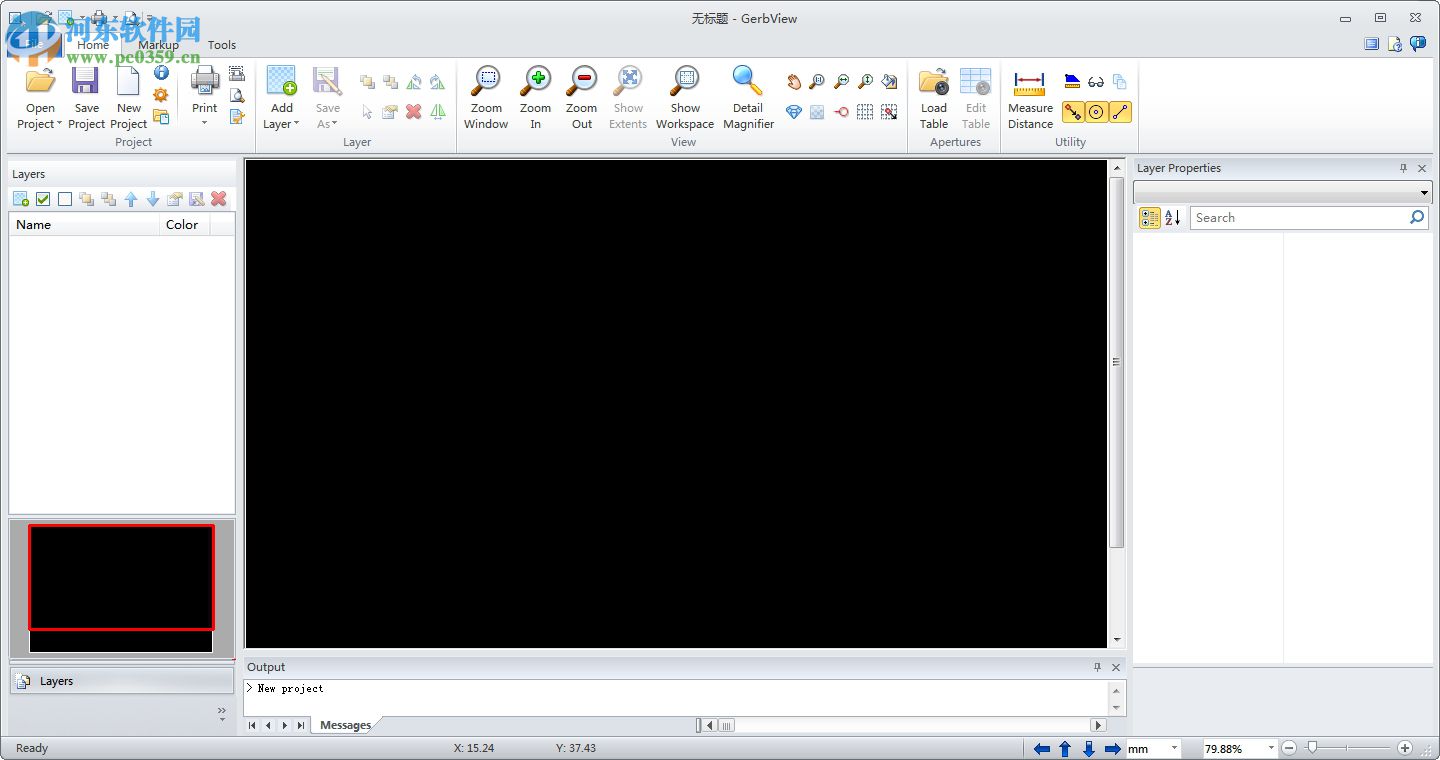Screen dimensions: 1440x760
Task: Click the Zoom Window tool
Action: (486, 98)
